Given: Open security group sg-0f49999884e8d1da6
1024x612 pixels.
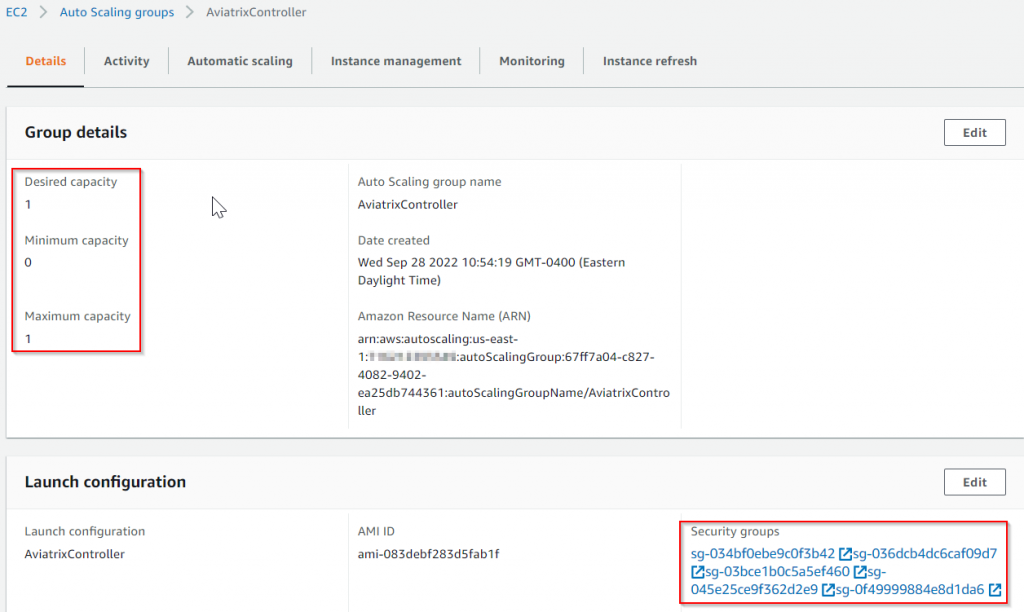Looking at the screenshot, I should pos(910,590).
